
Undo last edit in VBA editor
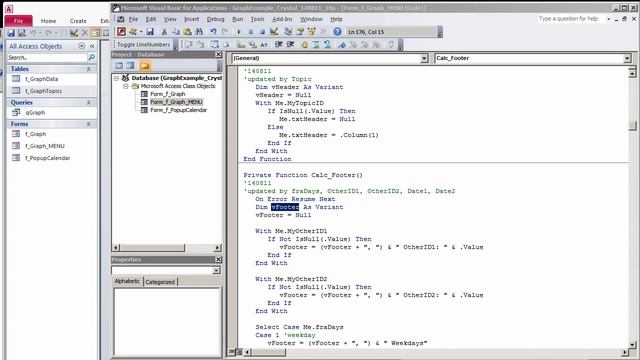tap(213, 31)
